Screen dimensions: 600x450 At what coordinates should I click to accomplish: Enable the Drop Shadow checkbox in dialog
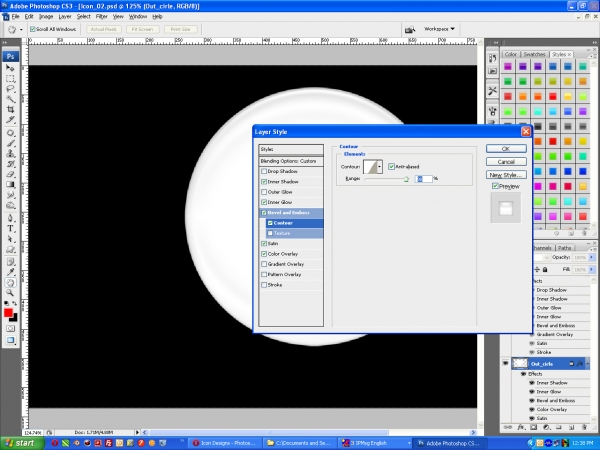click(264, 171)
